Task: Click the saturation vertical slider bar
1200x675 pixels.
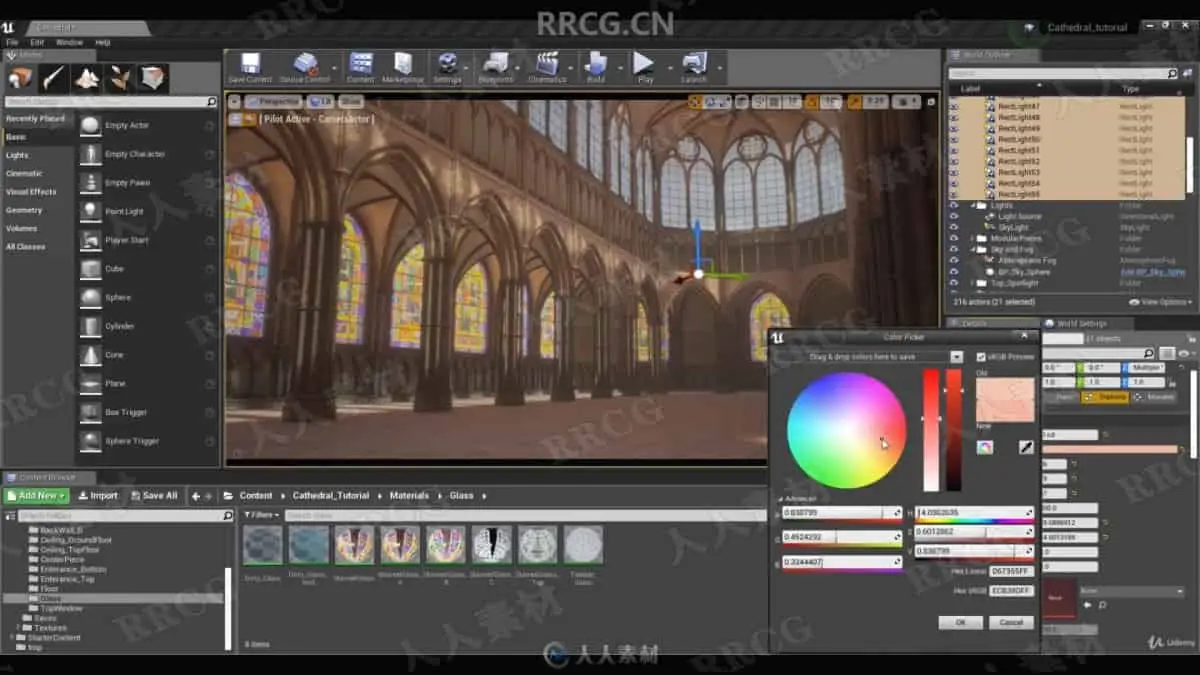Action: click(x=931, y=430)
